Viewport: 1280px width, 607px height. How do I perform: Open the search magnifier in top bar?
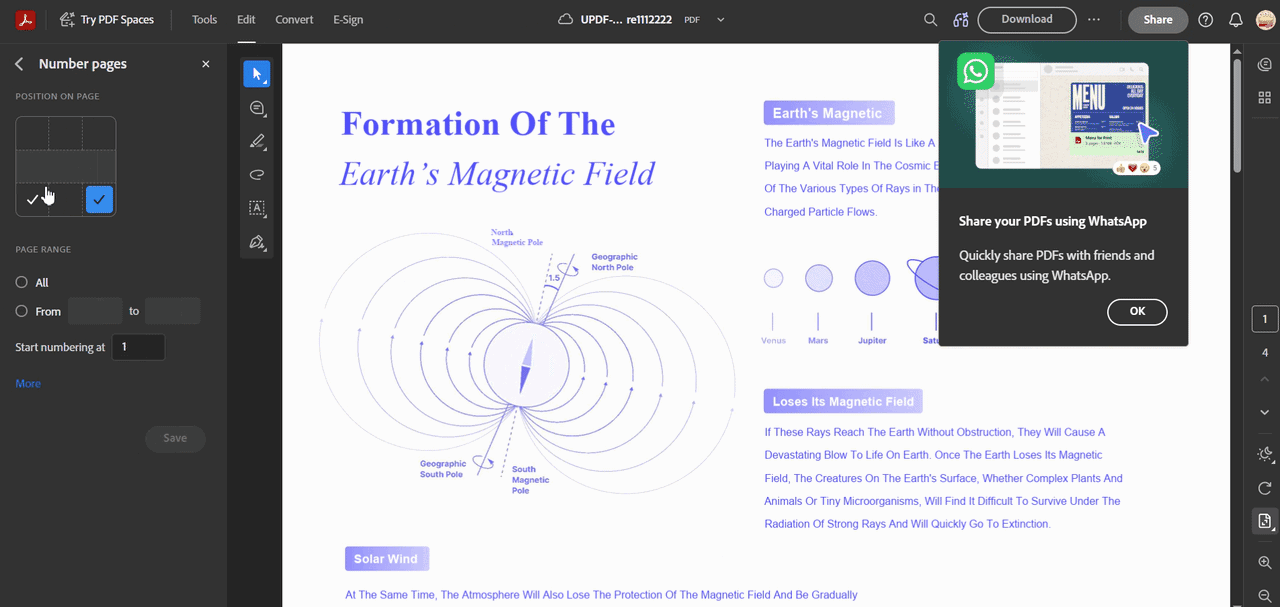pyautogui.click(x=930, y=20)
